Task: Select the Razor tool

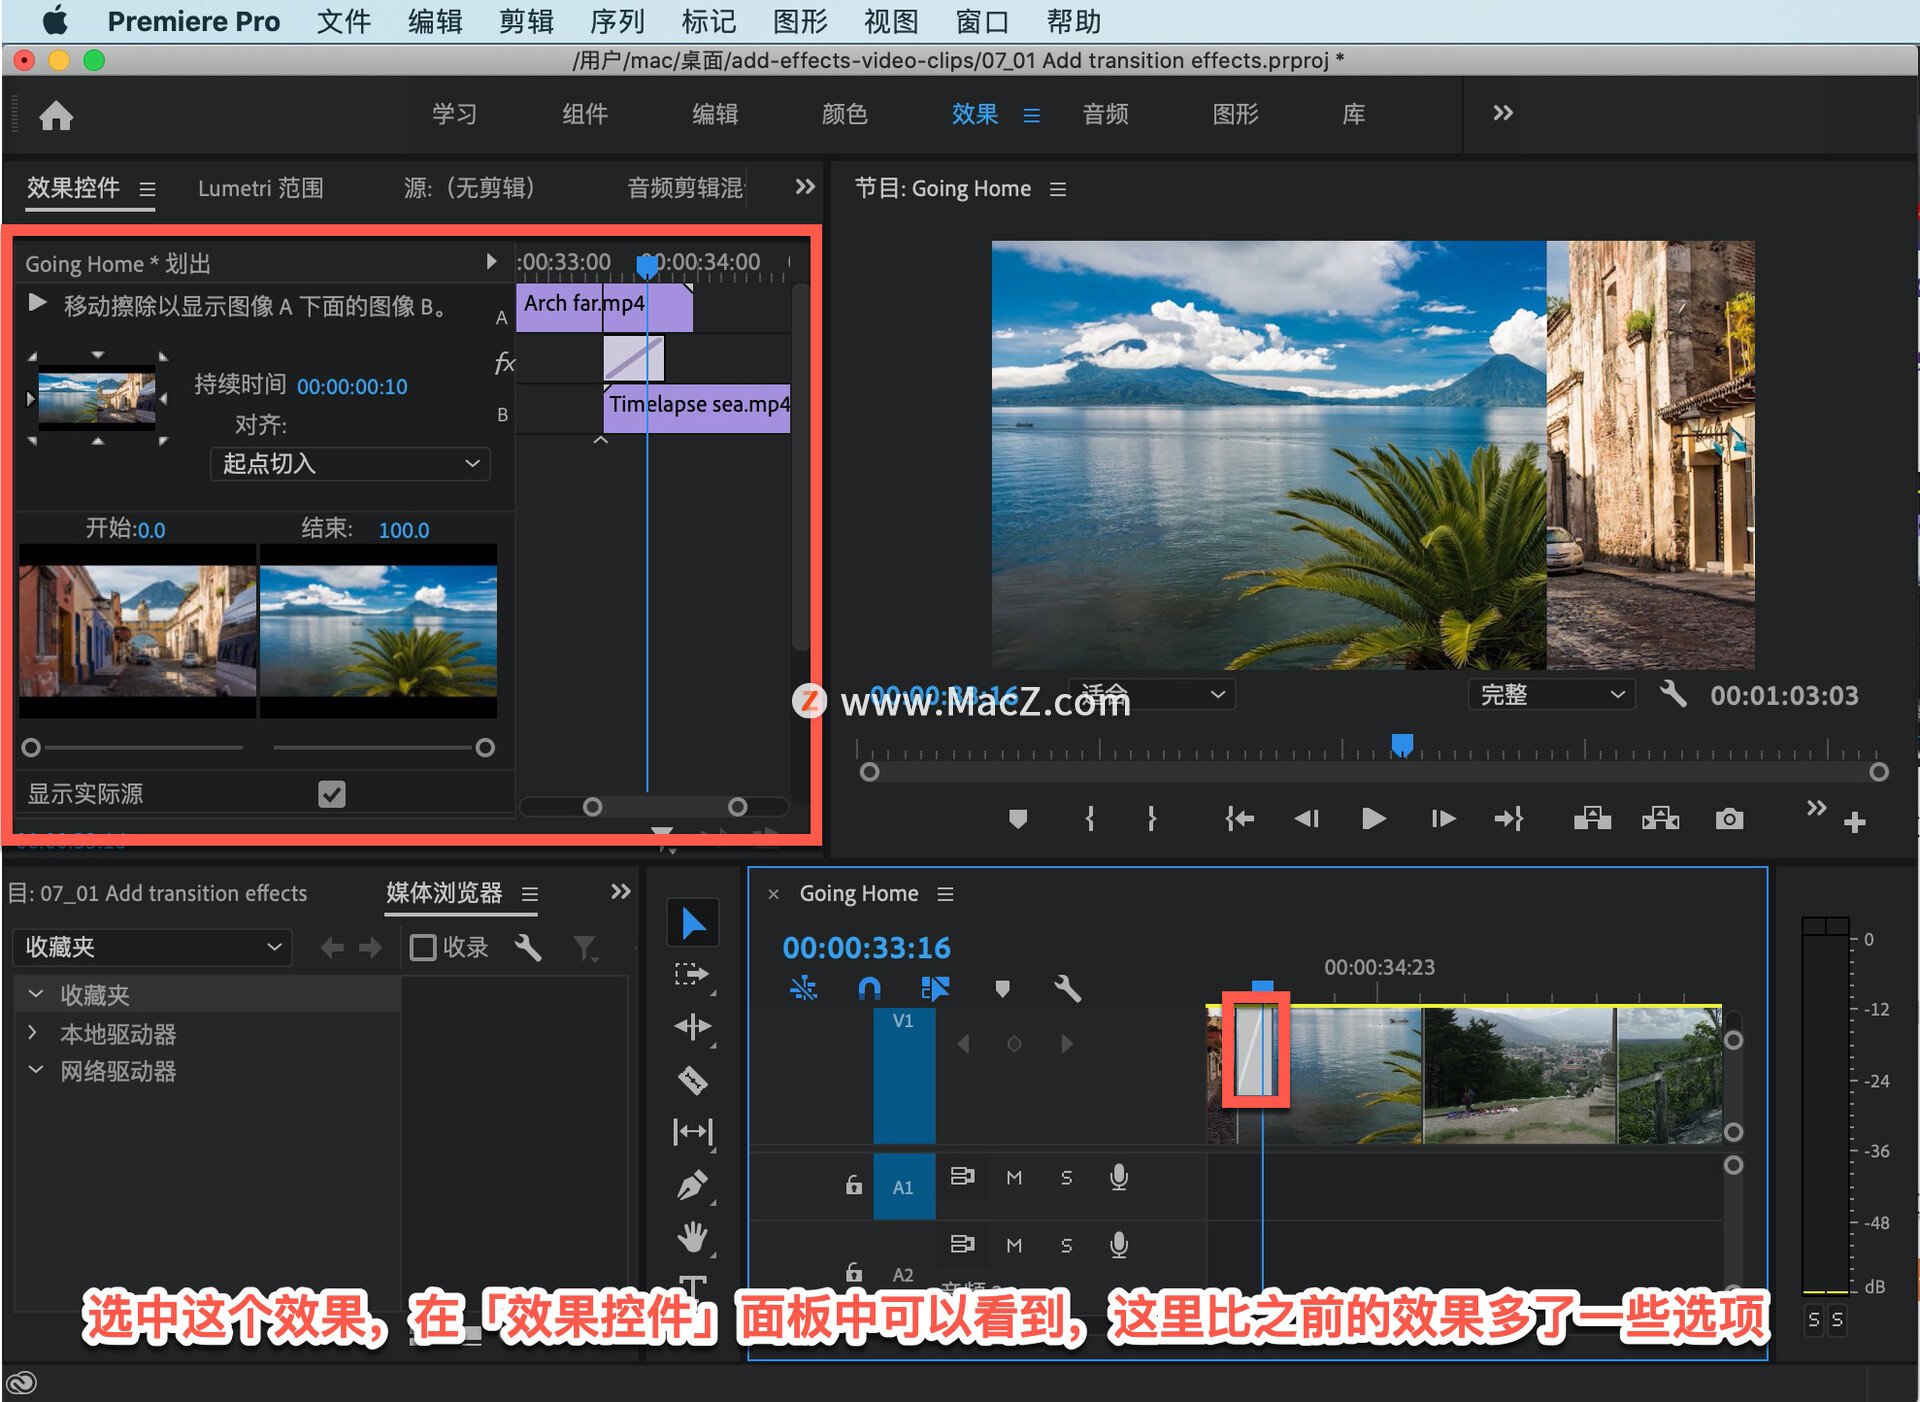Action: 692,1080
